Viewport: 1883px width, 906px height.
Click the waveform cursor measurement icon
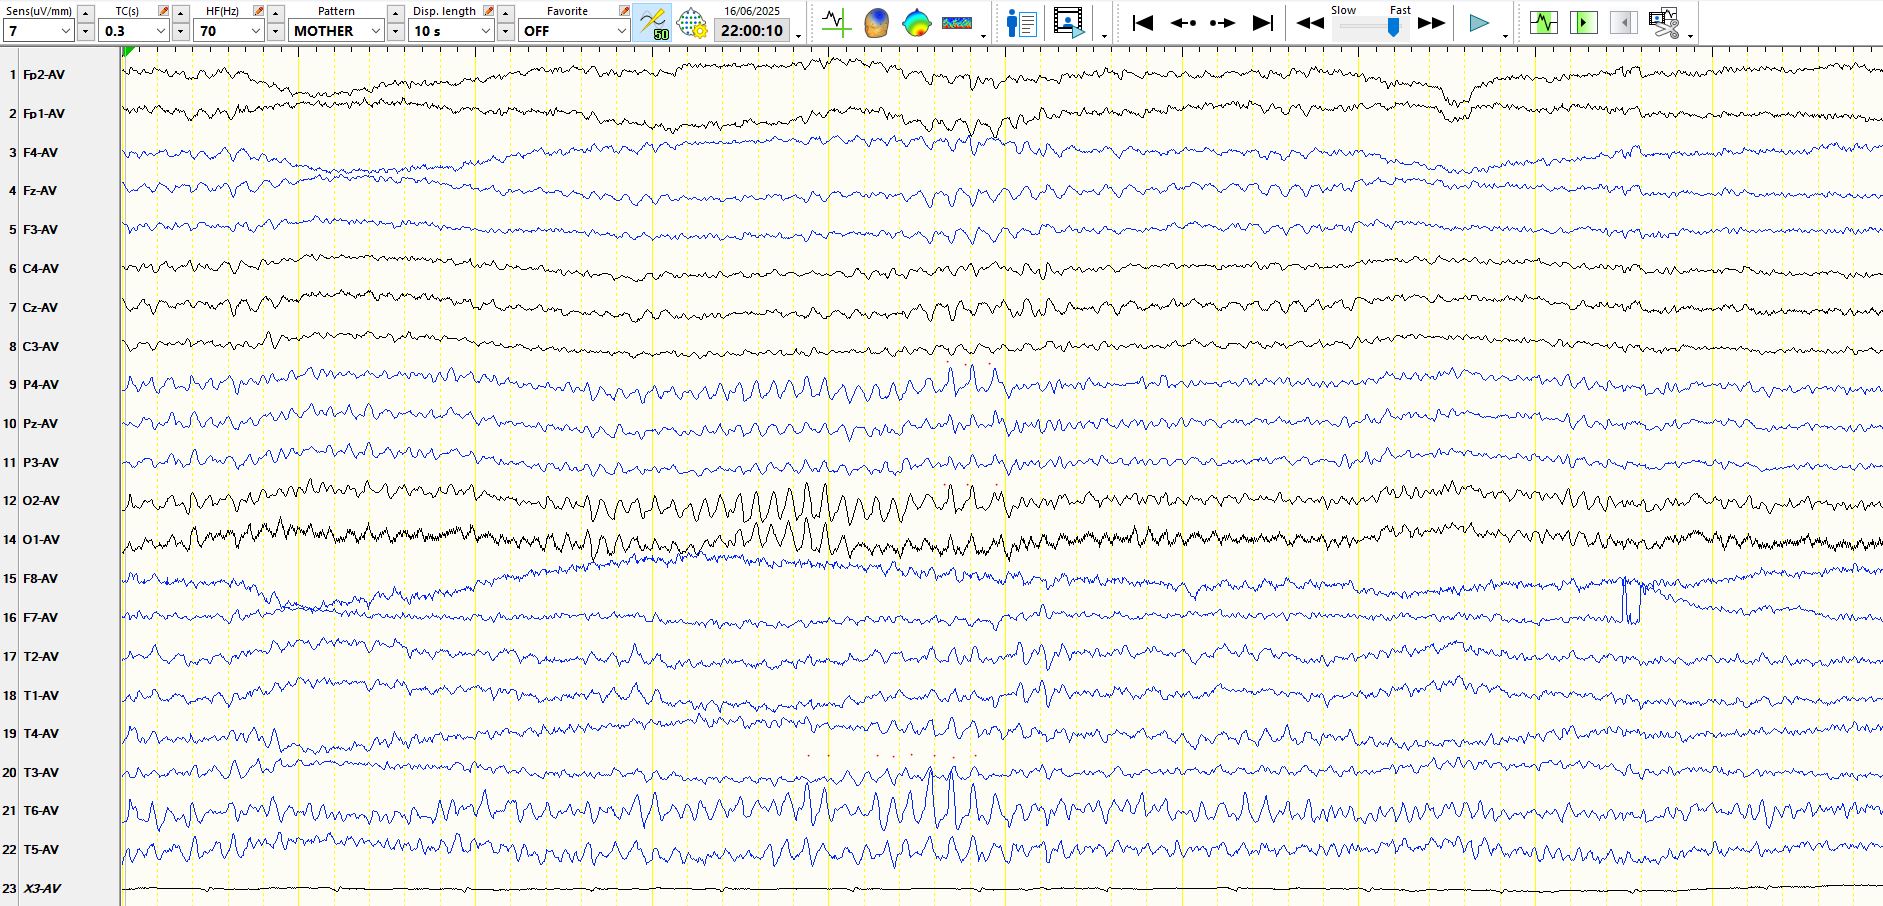pos(835,23)
